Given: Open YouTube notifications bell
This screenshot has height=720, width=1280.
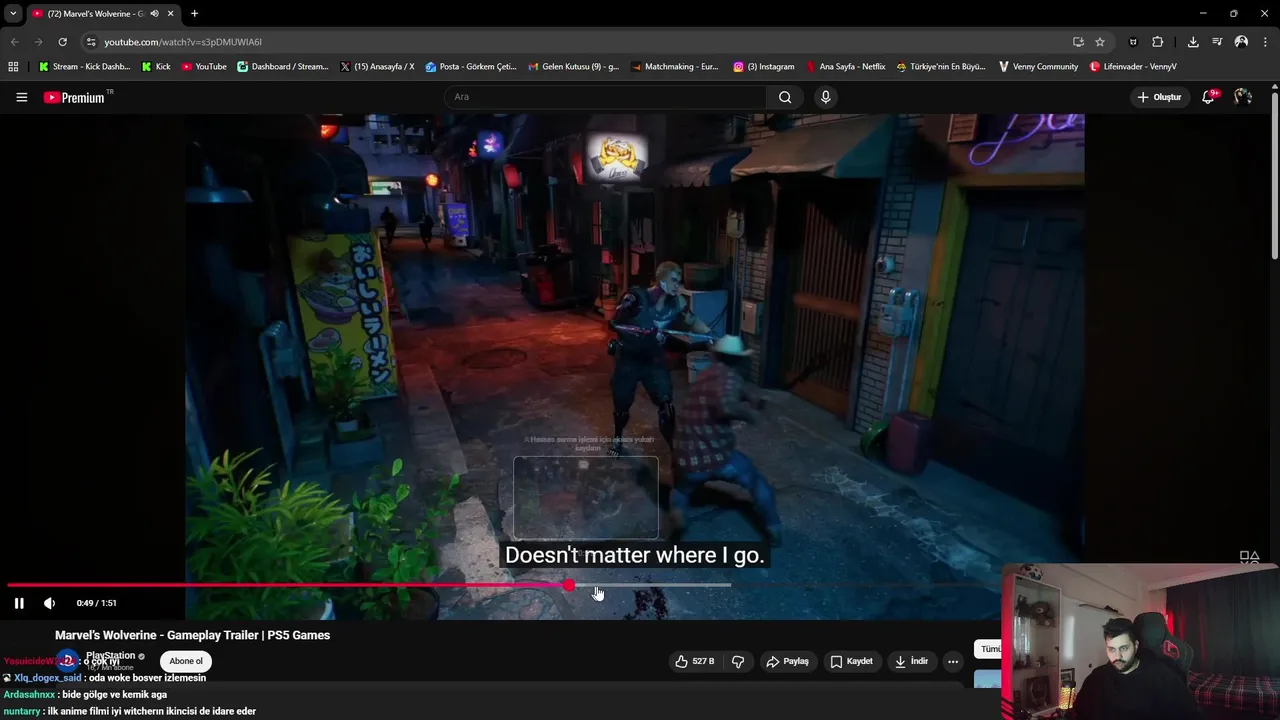Looking at the screenshot, I should pyautogui.click(x=1209, y=97).
